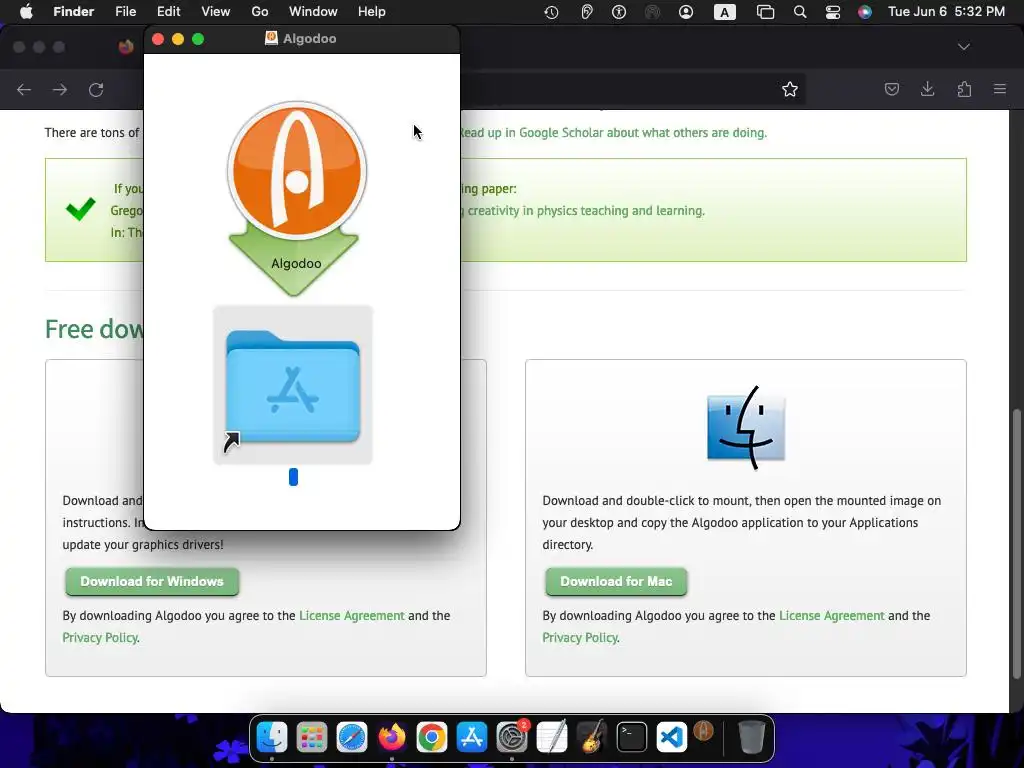Click the Siri icon in menu bar

tap(865, 12)
